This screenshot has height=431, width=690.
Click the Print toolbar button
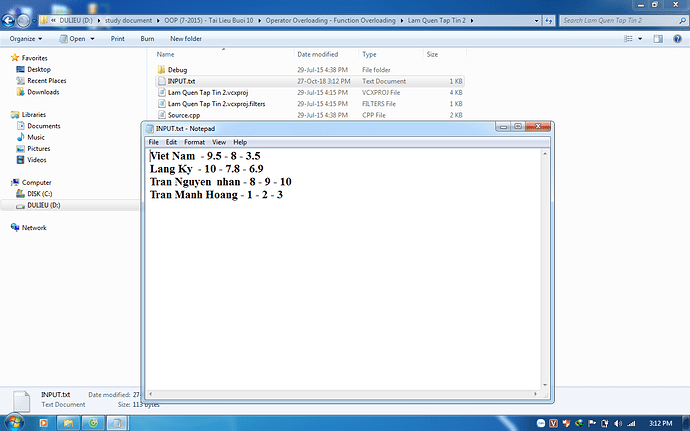118,38
